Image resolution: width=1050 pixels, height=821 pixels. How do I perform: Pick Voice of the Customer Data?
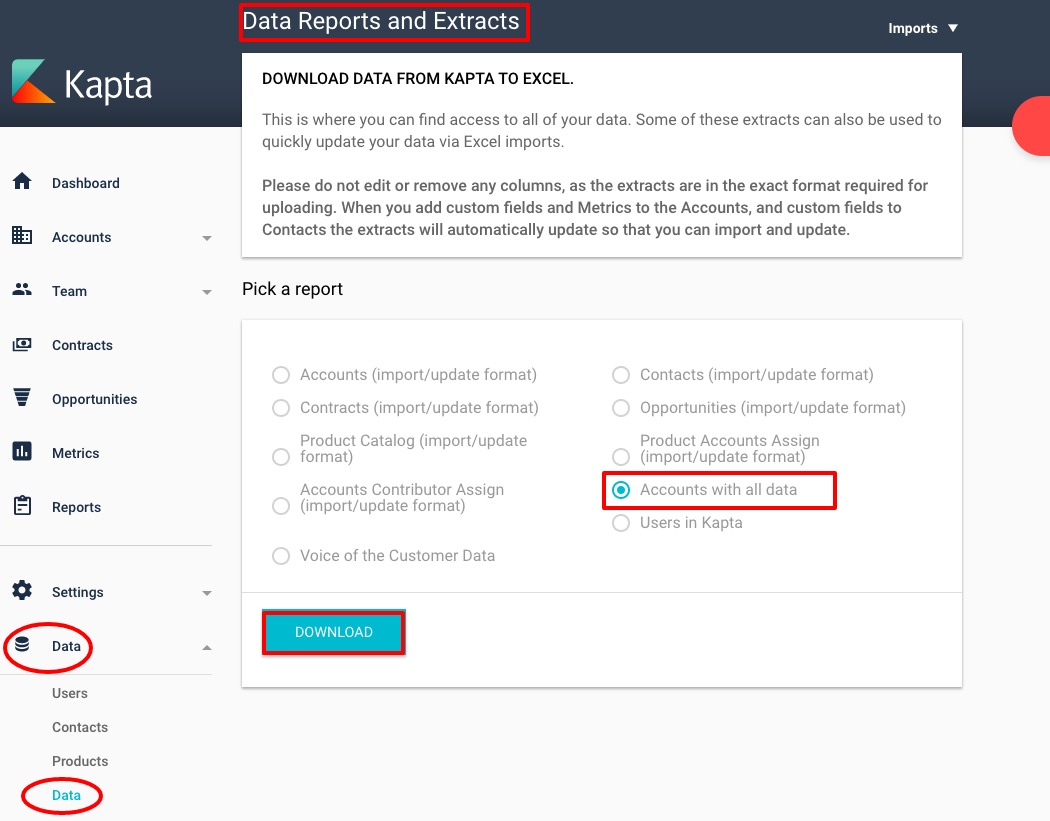tap(281, 556)
